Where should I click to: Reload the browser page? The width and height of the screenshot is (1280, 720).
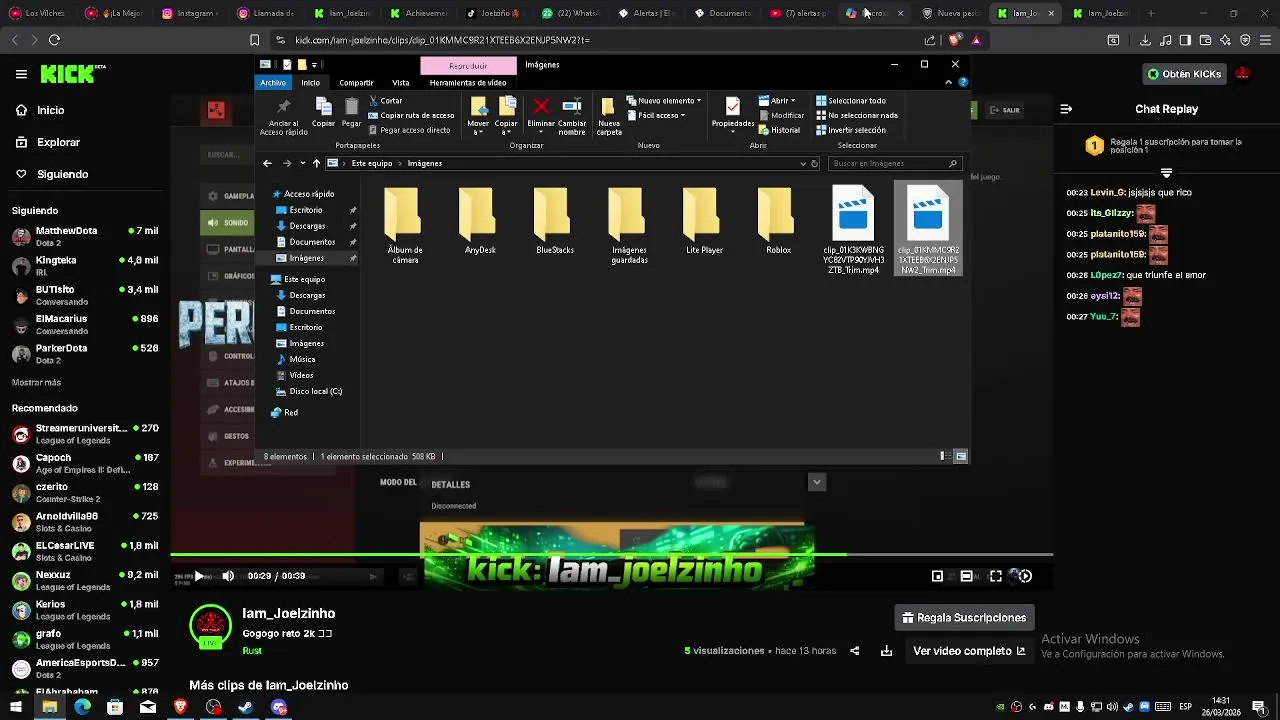click(x=54, y=40)
